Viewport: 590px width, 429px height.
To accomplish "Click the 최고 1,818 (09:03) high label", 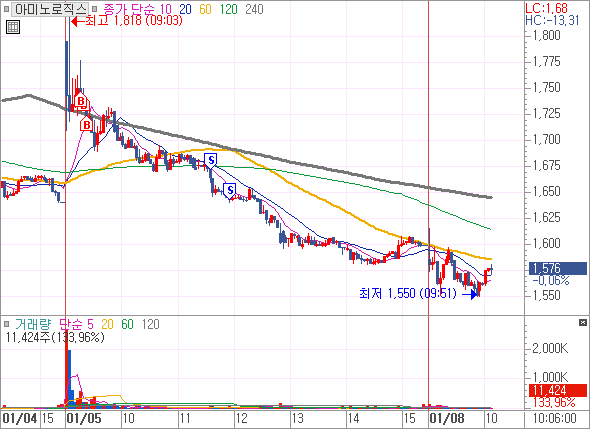I will coord(134,20).
